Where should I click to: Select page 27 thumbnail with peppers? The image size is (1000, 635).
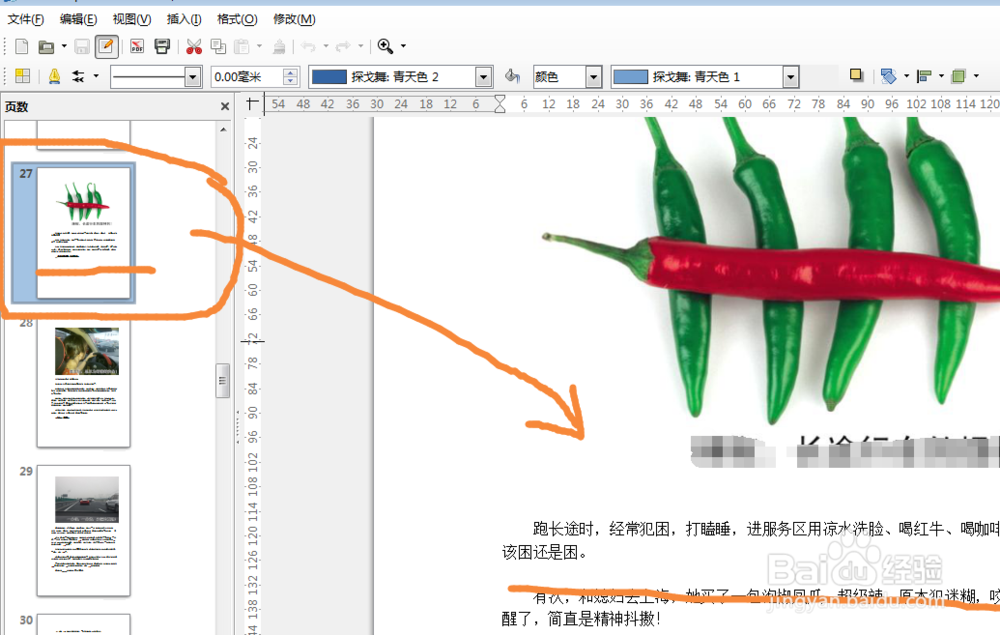[x=84, y=233]
